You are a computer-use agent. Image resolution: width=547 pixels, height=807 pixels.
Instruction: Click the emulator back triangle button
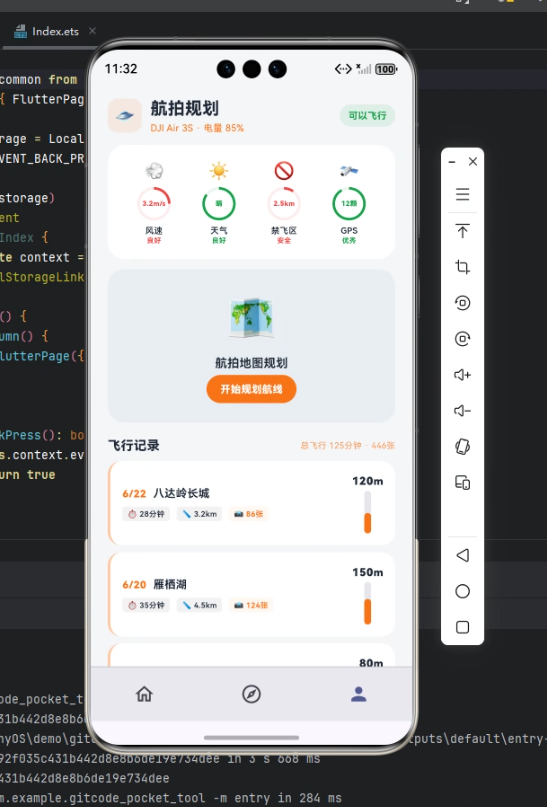pos(463,555)
